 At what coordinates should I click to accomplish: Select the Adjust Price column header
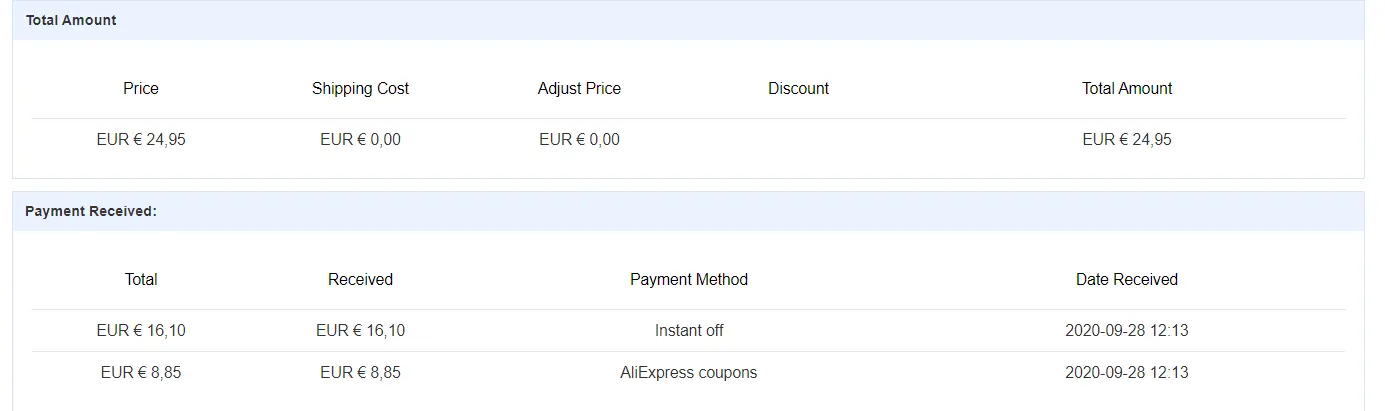579,88
